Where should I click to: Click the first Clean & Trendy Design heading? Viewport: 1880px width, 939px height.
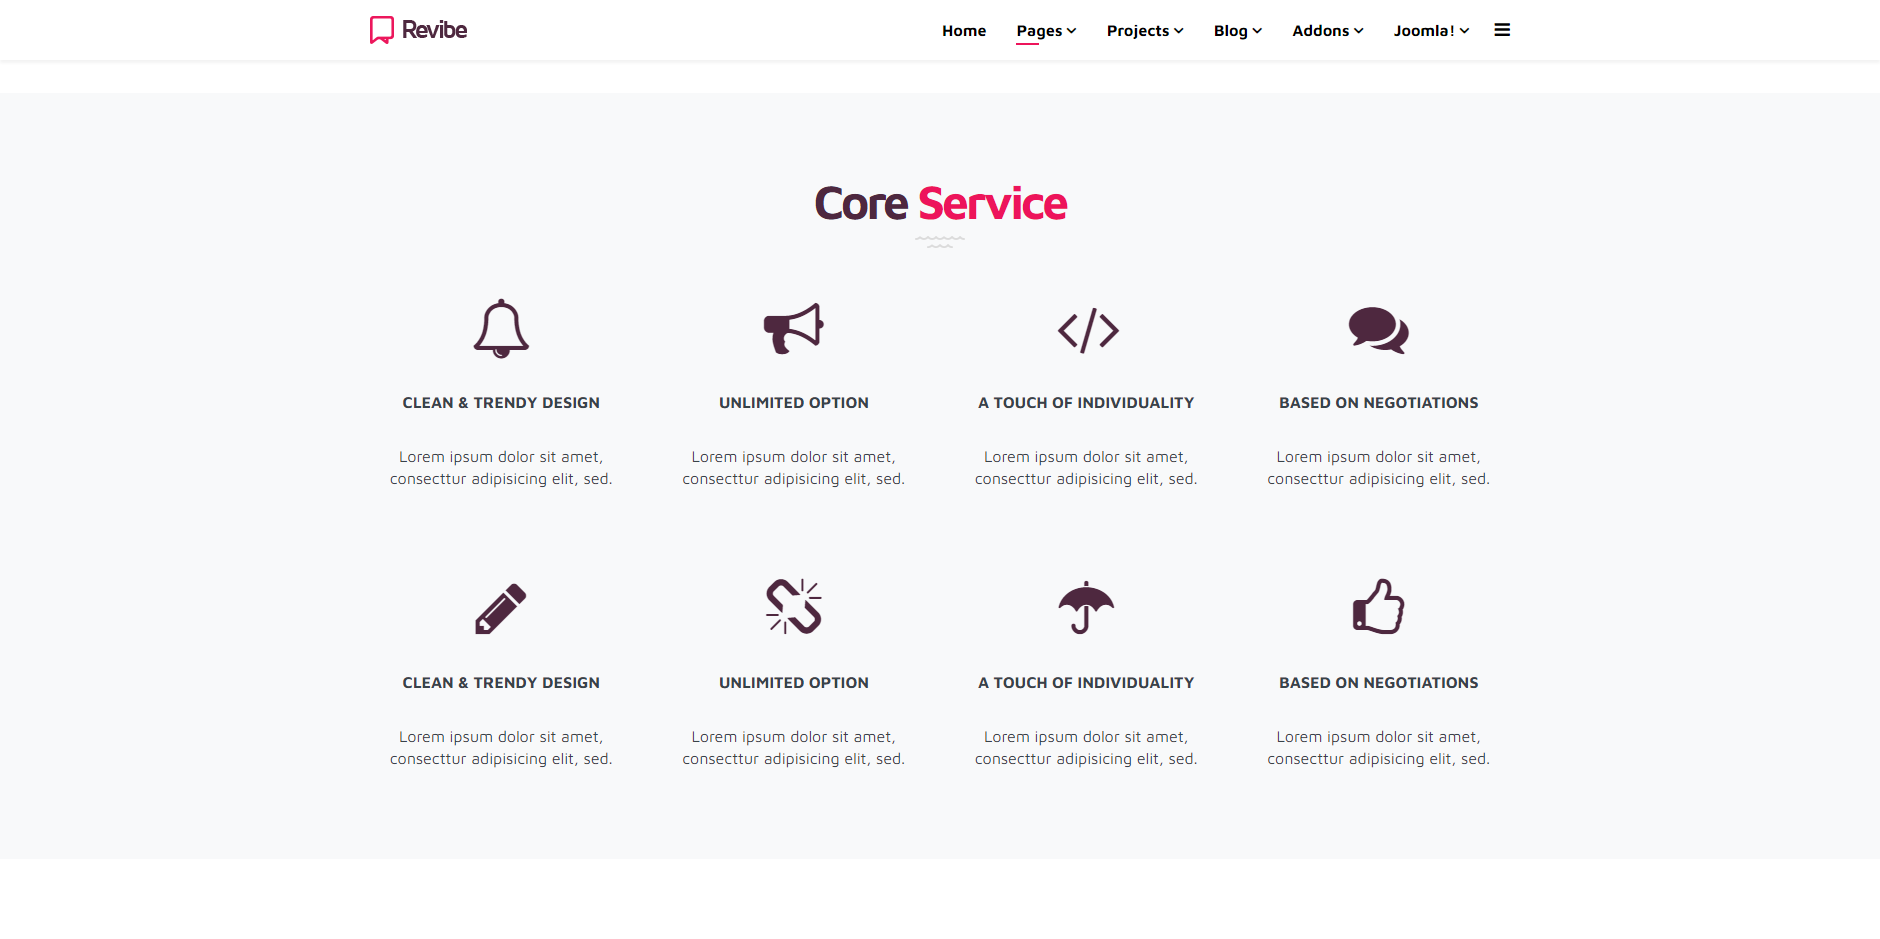(501, 403)
